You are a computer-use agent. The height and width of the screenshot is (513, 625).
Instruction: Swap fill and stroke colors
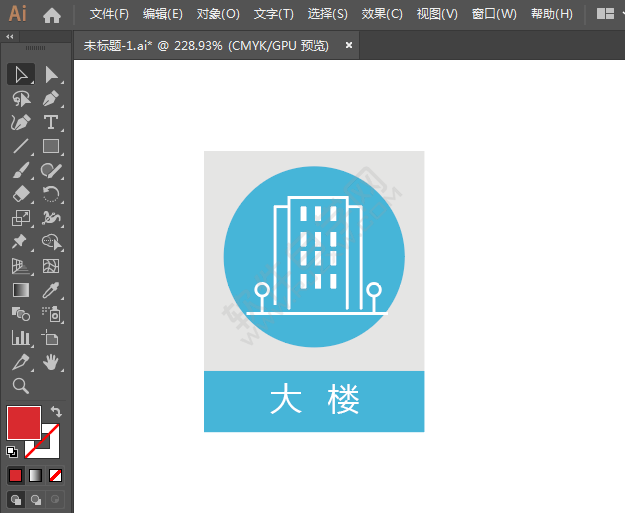click(57, 411)
